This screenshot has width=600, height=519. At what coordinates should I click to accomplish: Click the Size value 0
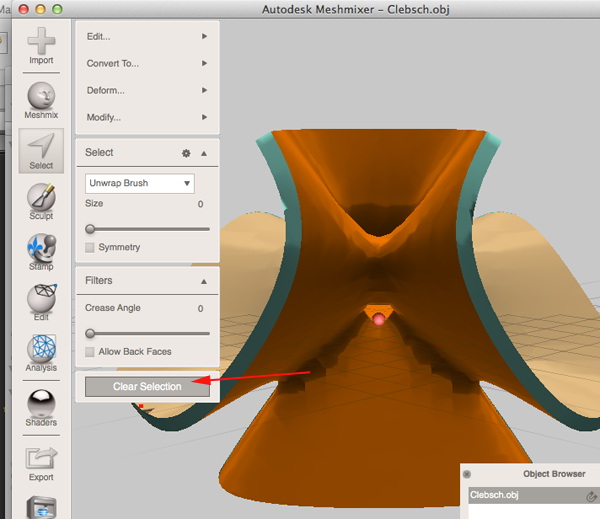200,204
